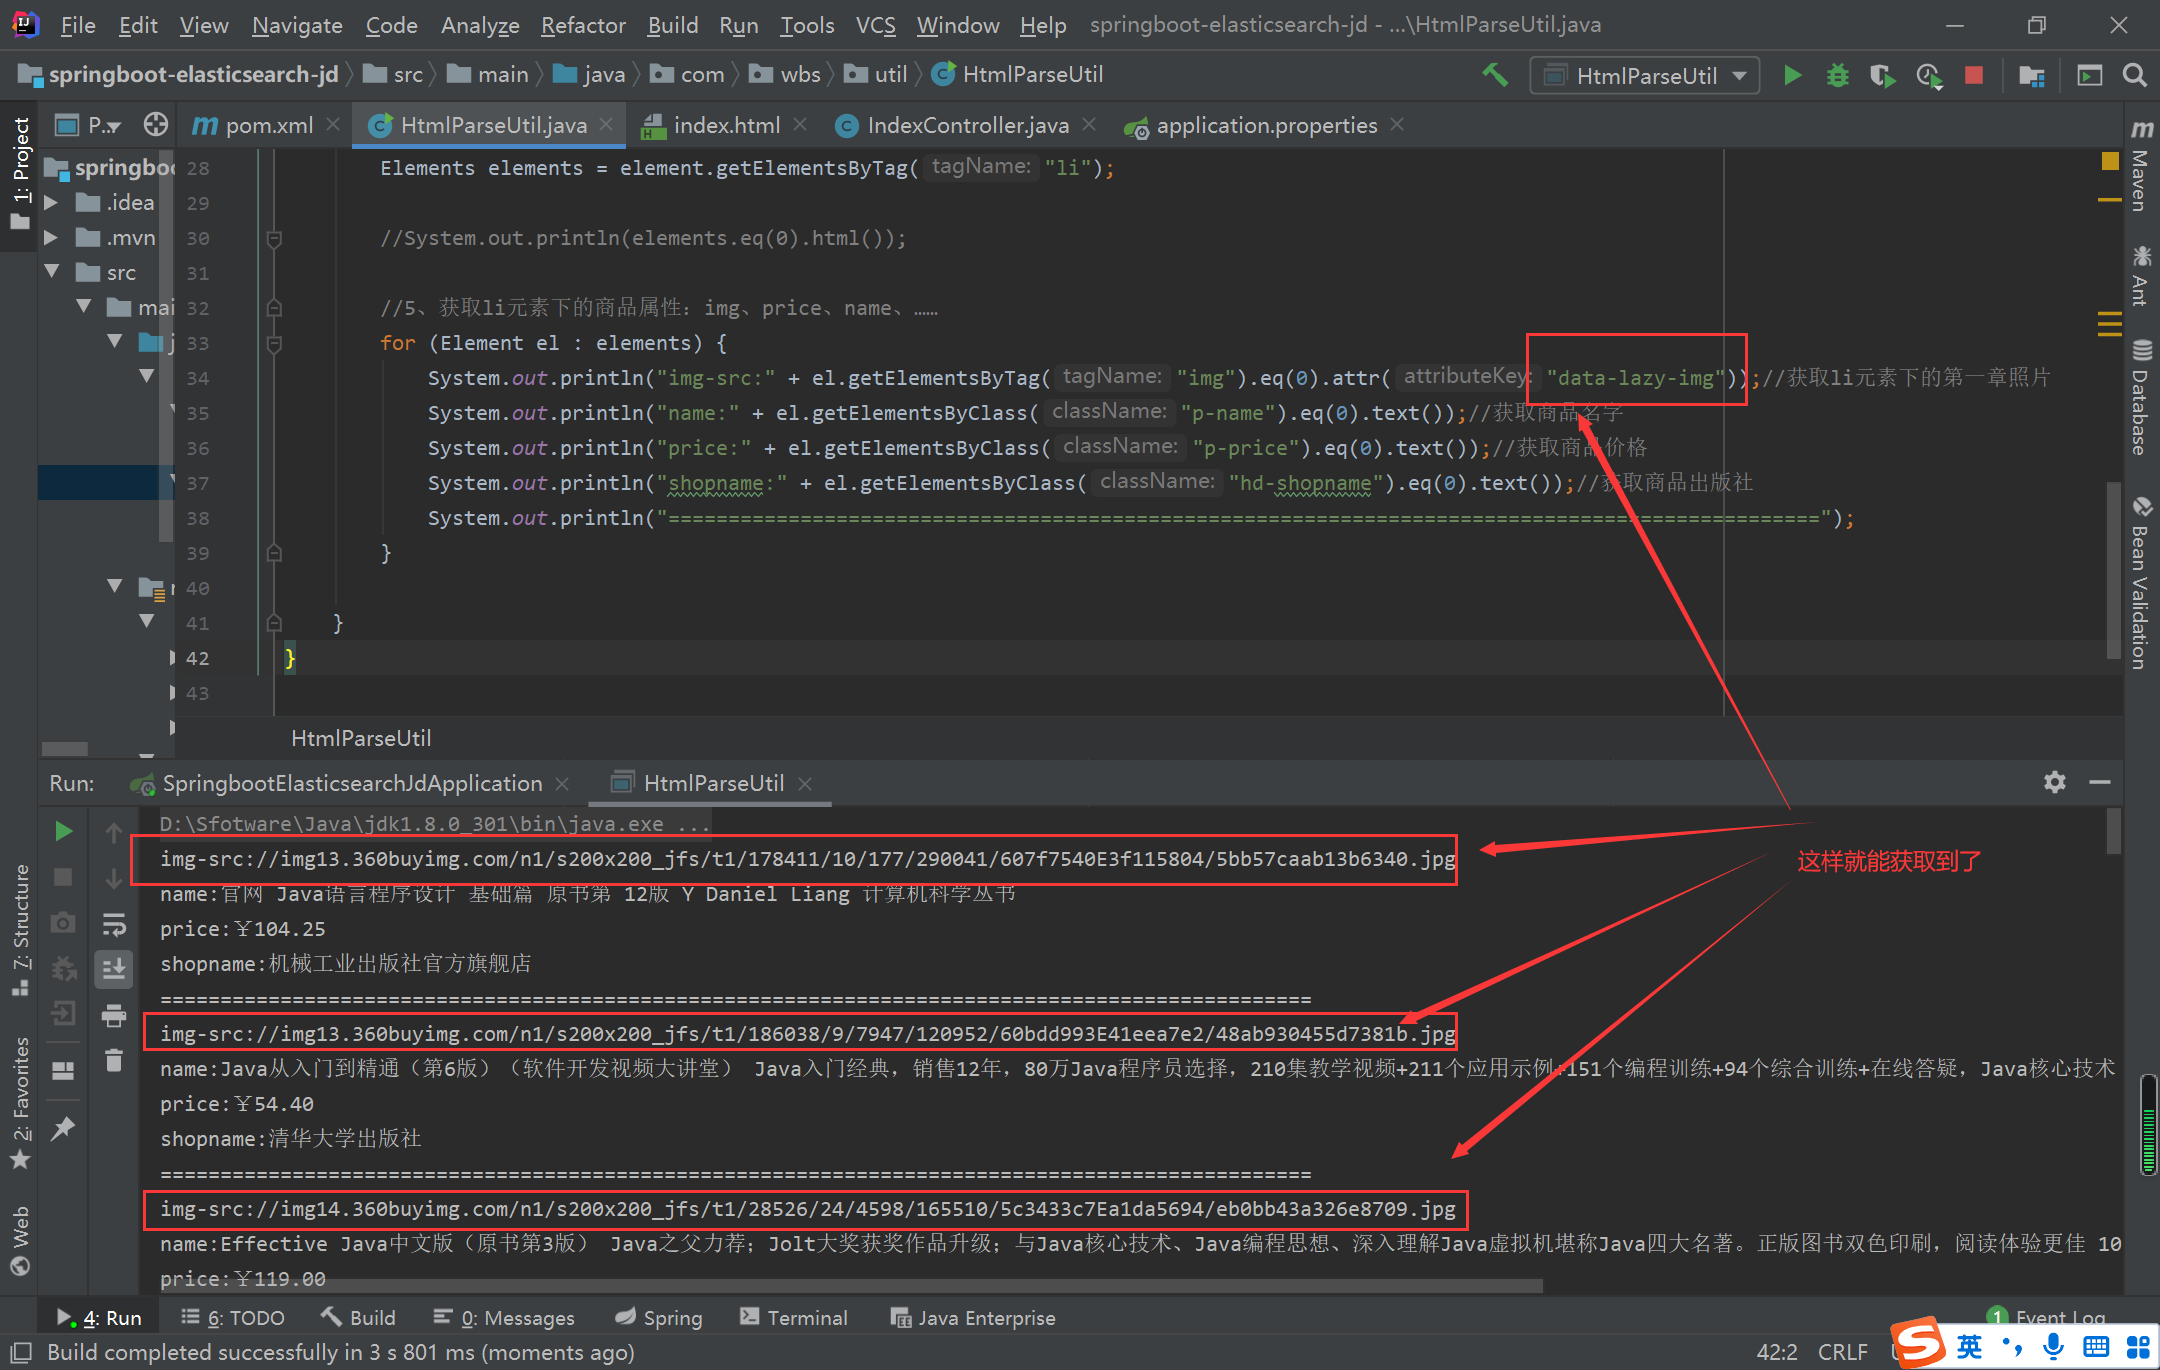Click the Sogou input method icon
Image resolution: width=2160 pixels, height=1370 pixels.
[1918, 1343]
